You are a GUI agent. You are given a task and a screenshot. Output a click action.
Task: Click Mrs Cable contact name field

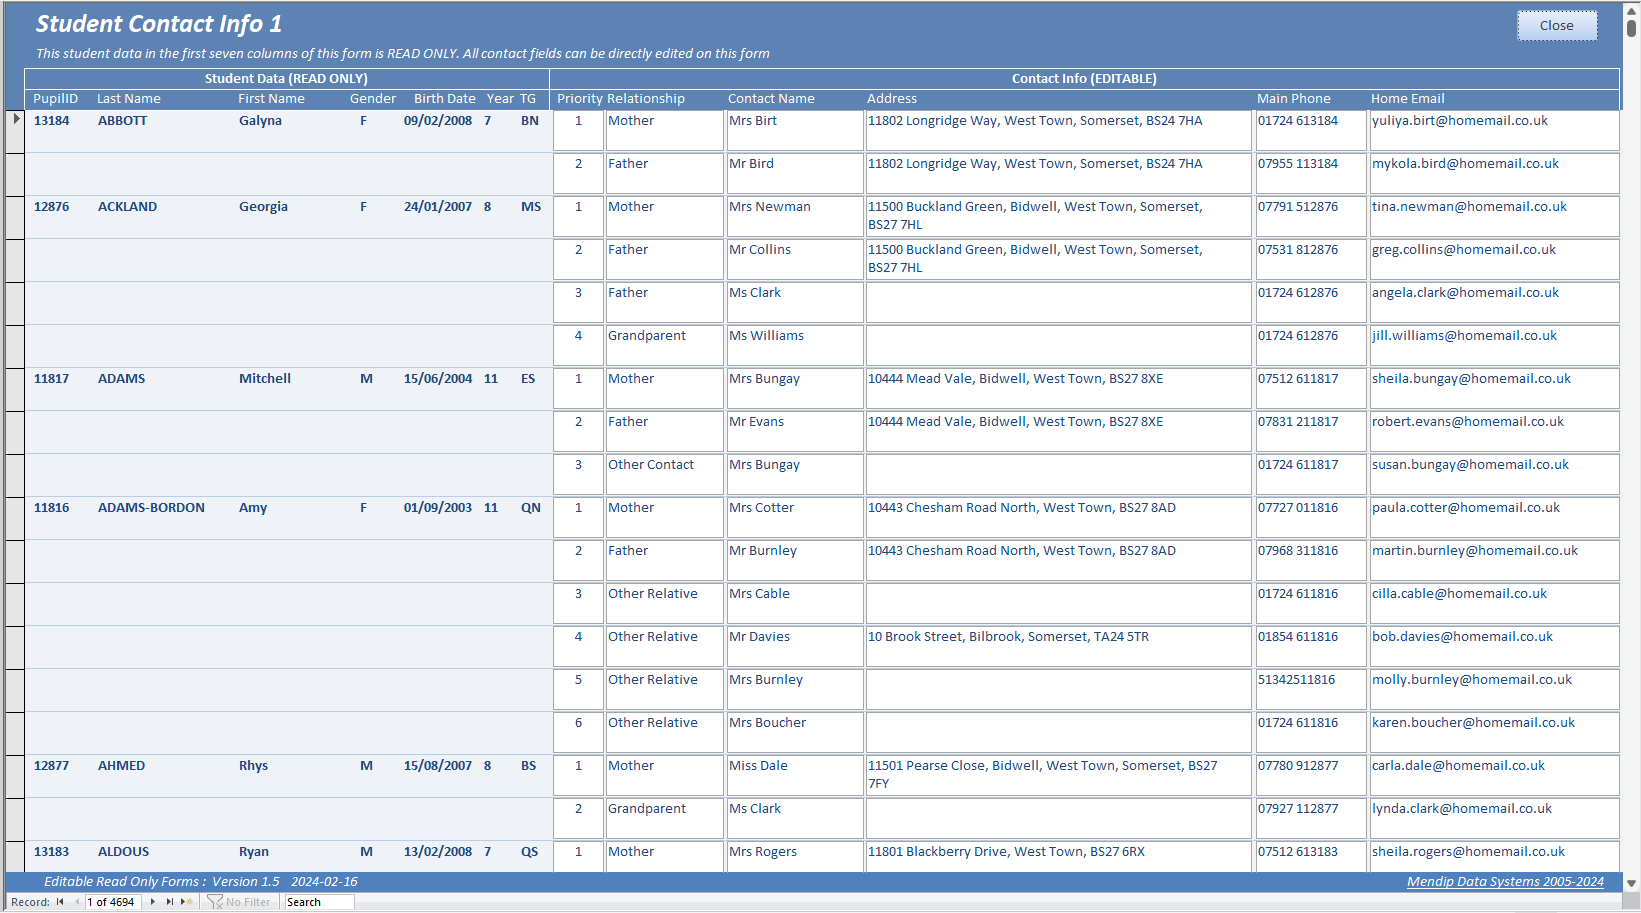pyautogui.click(x=795, y=604)
